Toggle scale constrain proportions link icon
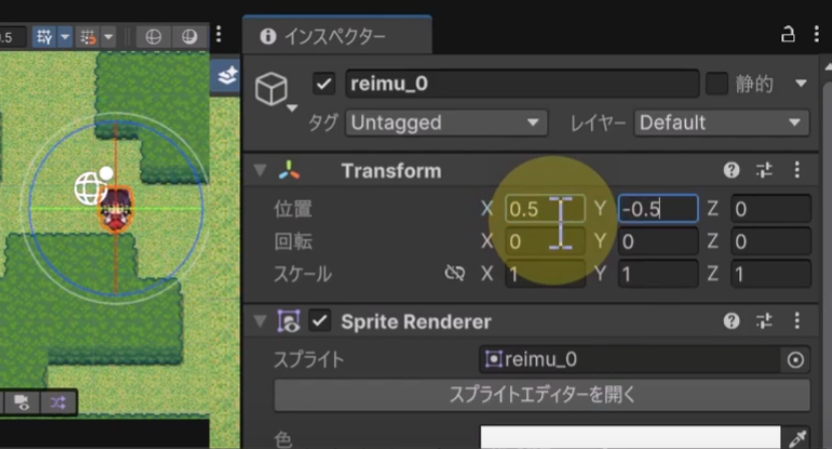 (x=455, y=273)
